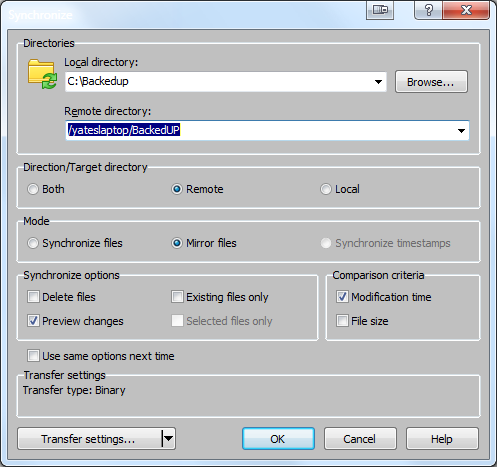Close the Synchronize dialog with X
The image size is (497, 467).
[x=466, y=10]
